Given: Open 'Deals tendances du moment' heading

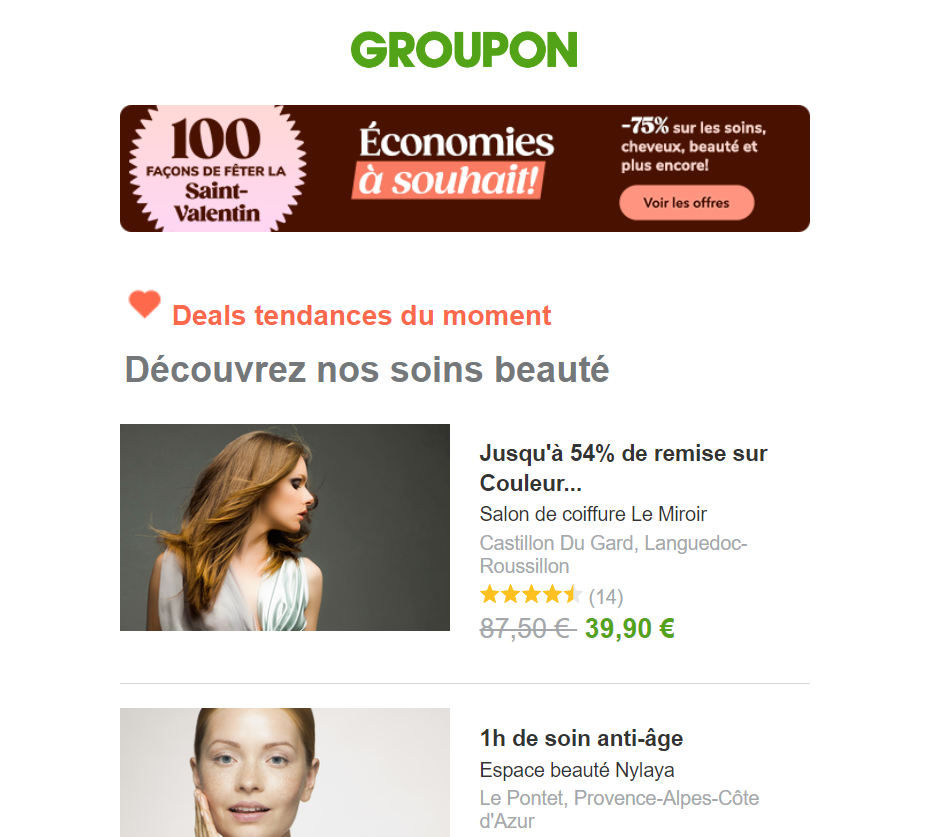Looking at the screenshot, I should (x=361, y=315).
